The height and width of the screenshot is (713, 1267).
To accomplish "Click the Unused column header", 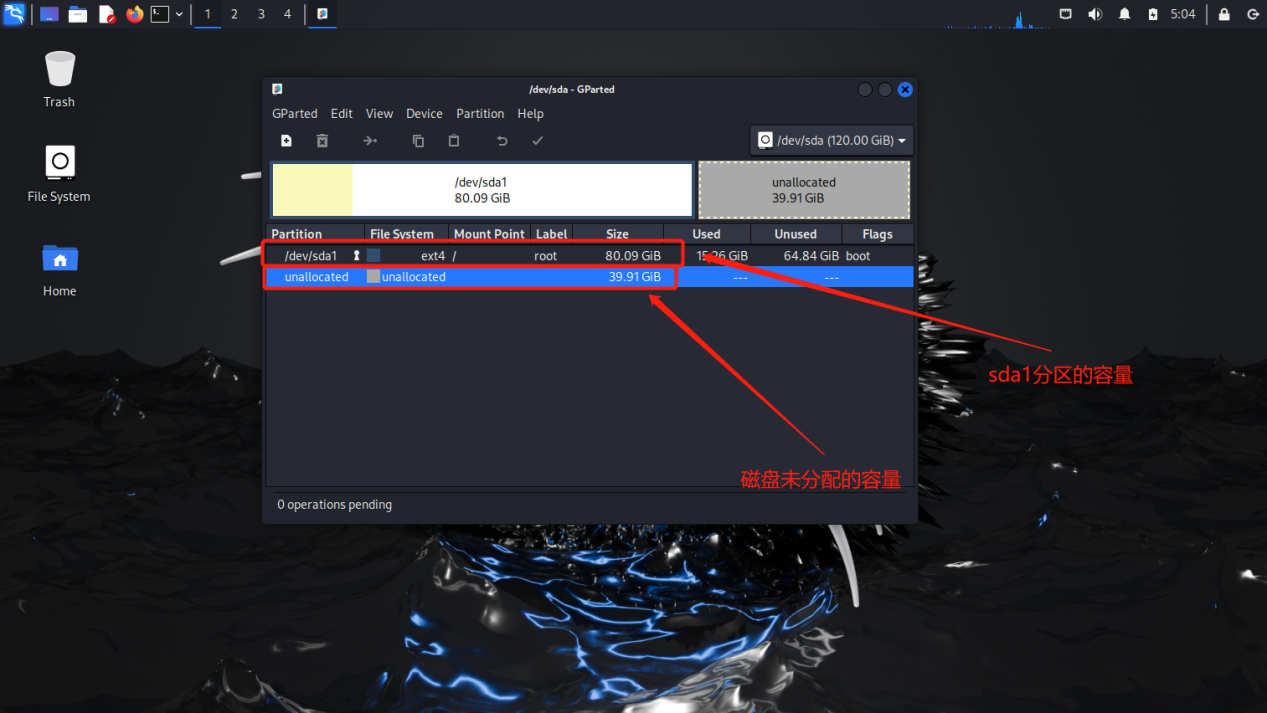I will tap(796, 234).
